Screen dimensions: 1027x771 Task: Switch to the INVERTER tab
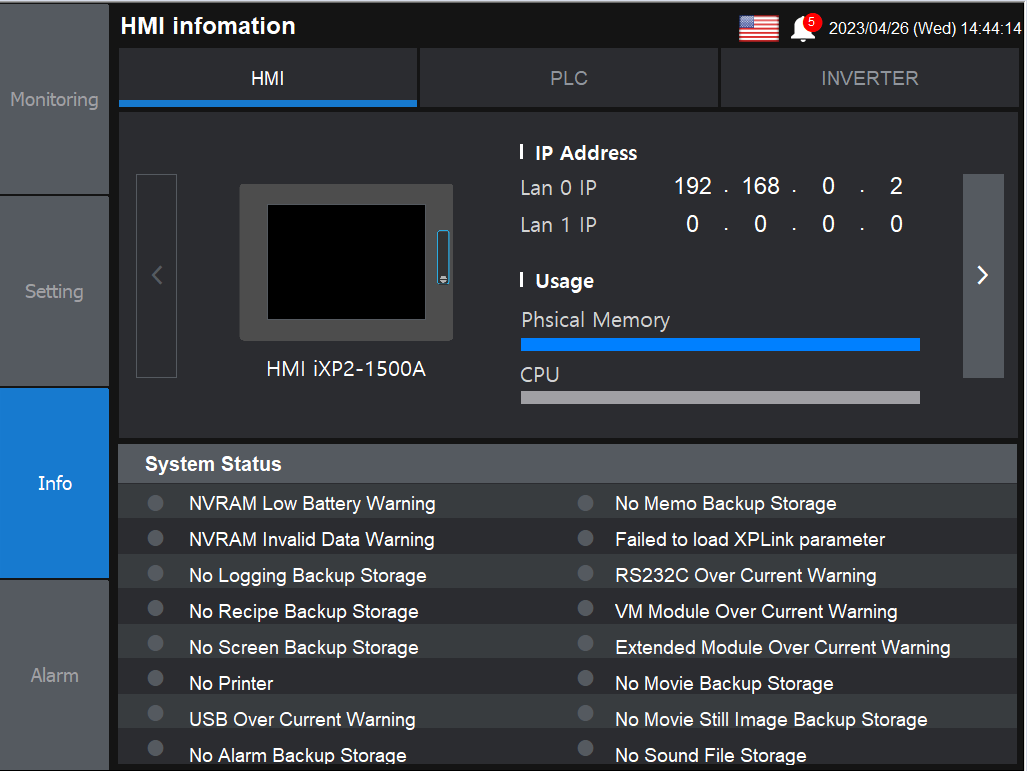(869, 78)
